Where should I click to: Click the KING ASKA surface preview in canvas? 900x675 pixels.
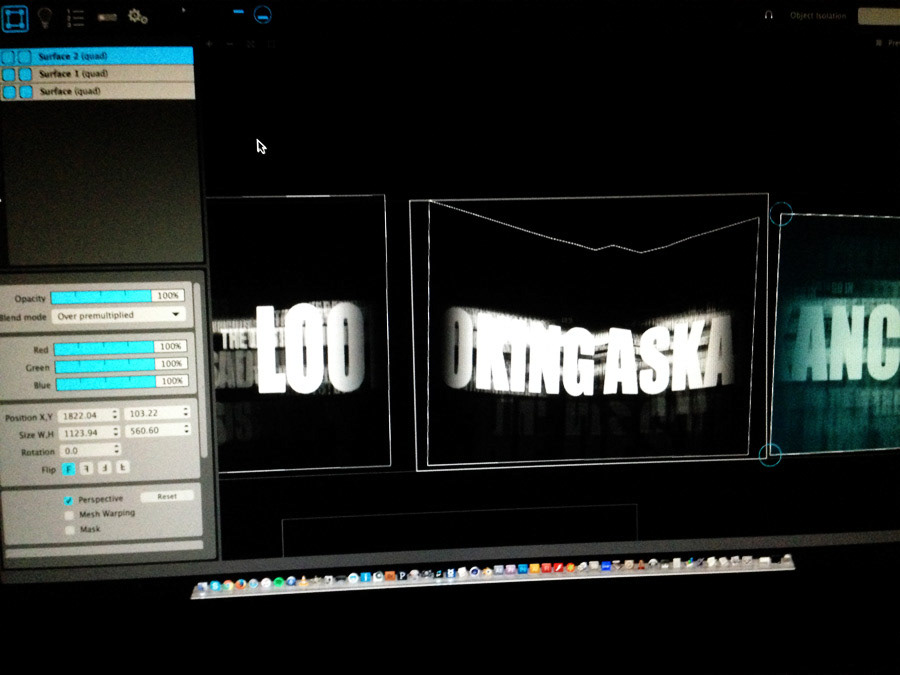click(x=588, y=333)
